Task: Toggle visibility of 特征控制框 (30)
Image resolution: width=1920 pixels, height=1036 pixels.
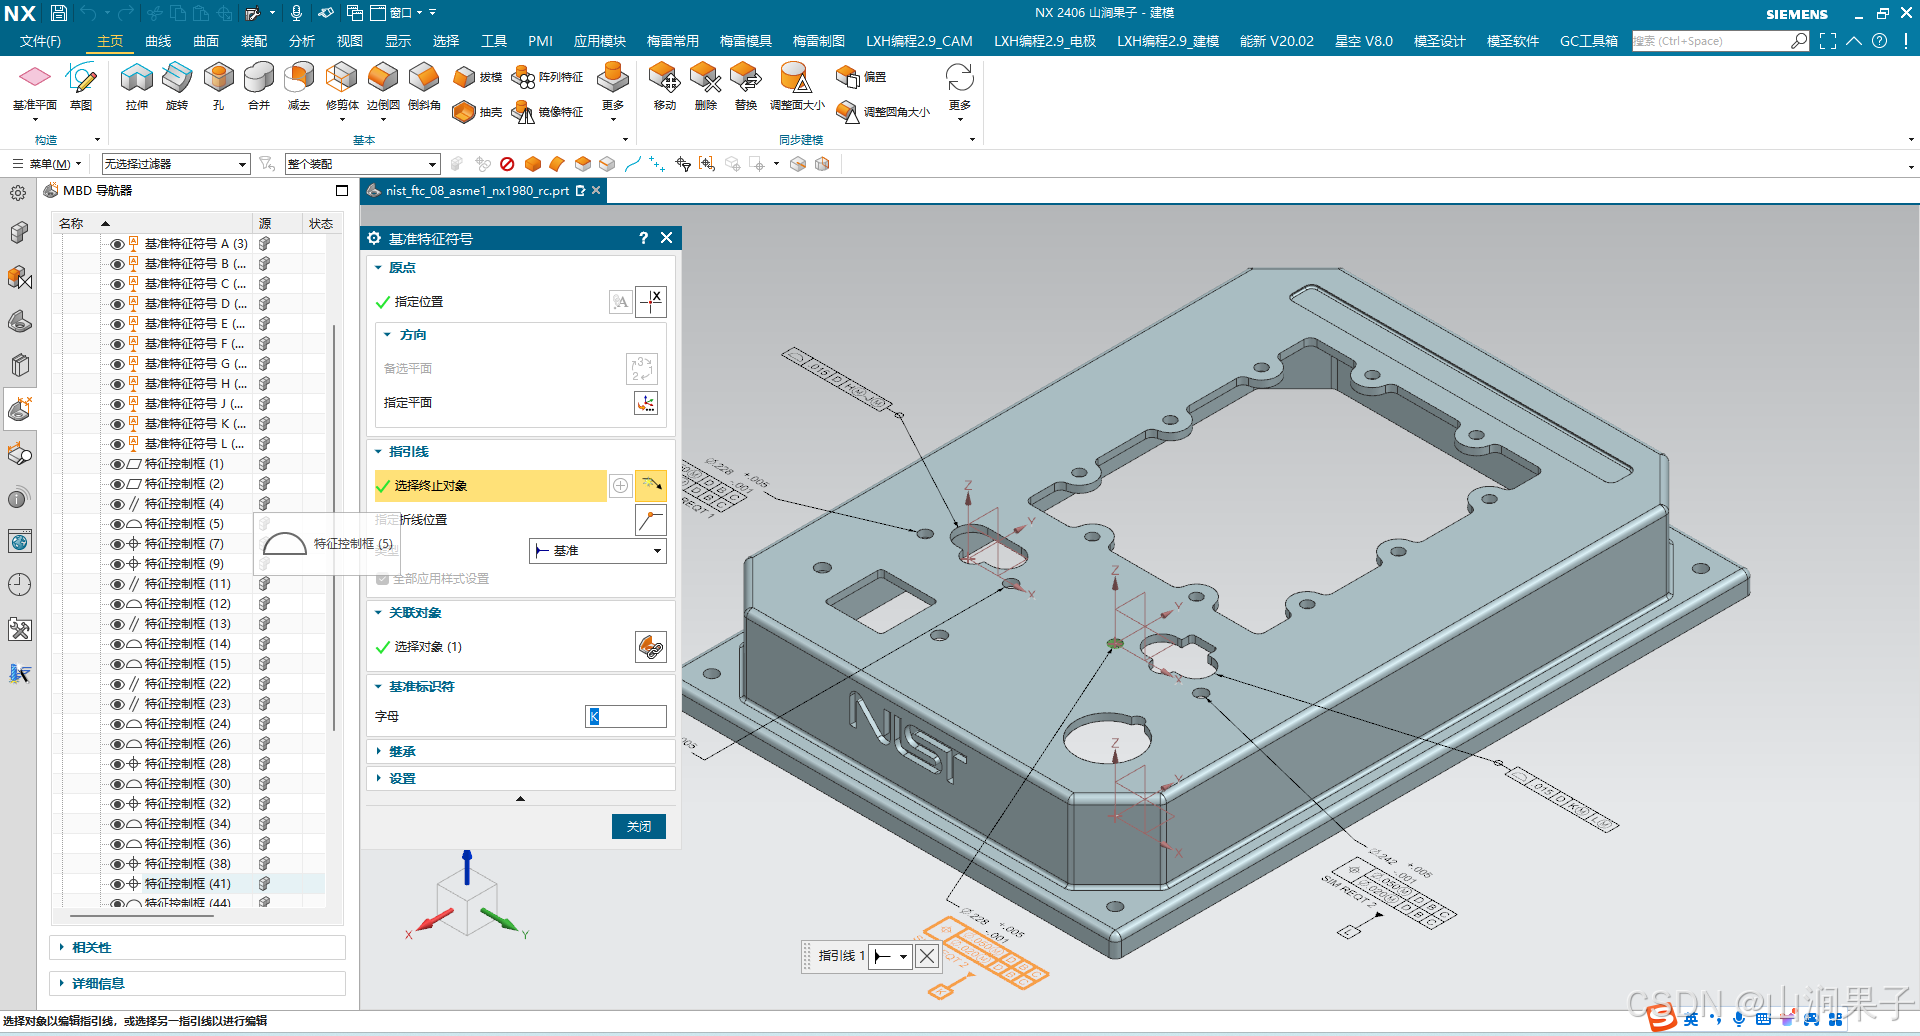Action: click(x=117, y=784)
